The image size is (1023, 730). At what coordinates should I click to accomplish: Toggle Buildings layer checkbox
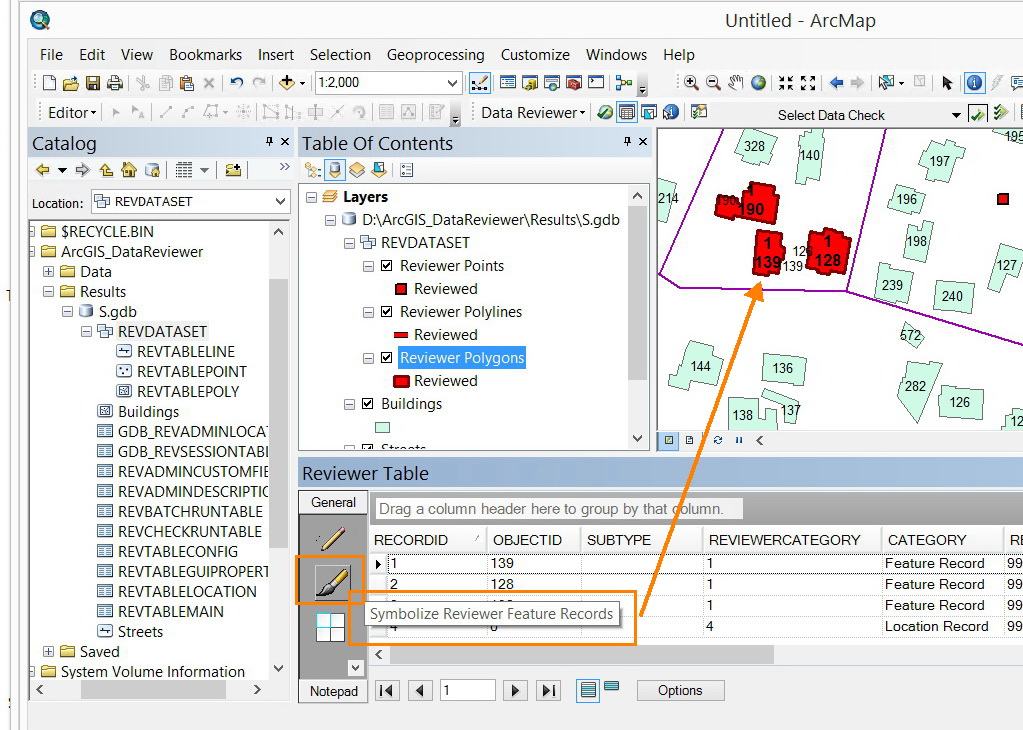pos(367,404)
